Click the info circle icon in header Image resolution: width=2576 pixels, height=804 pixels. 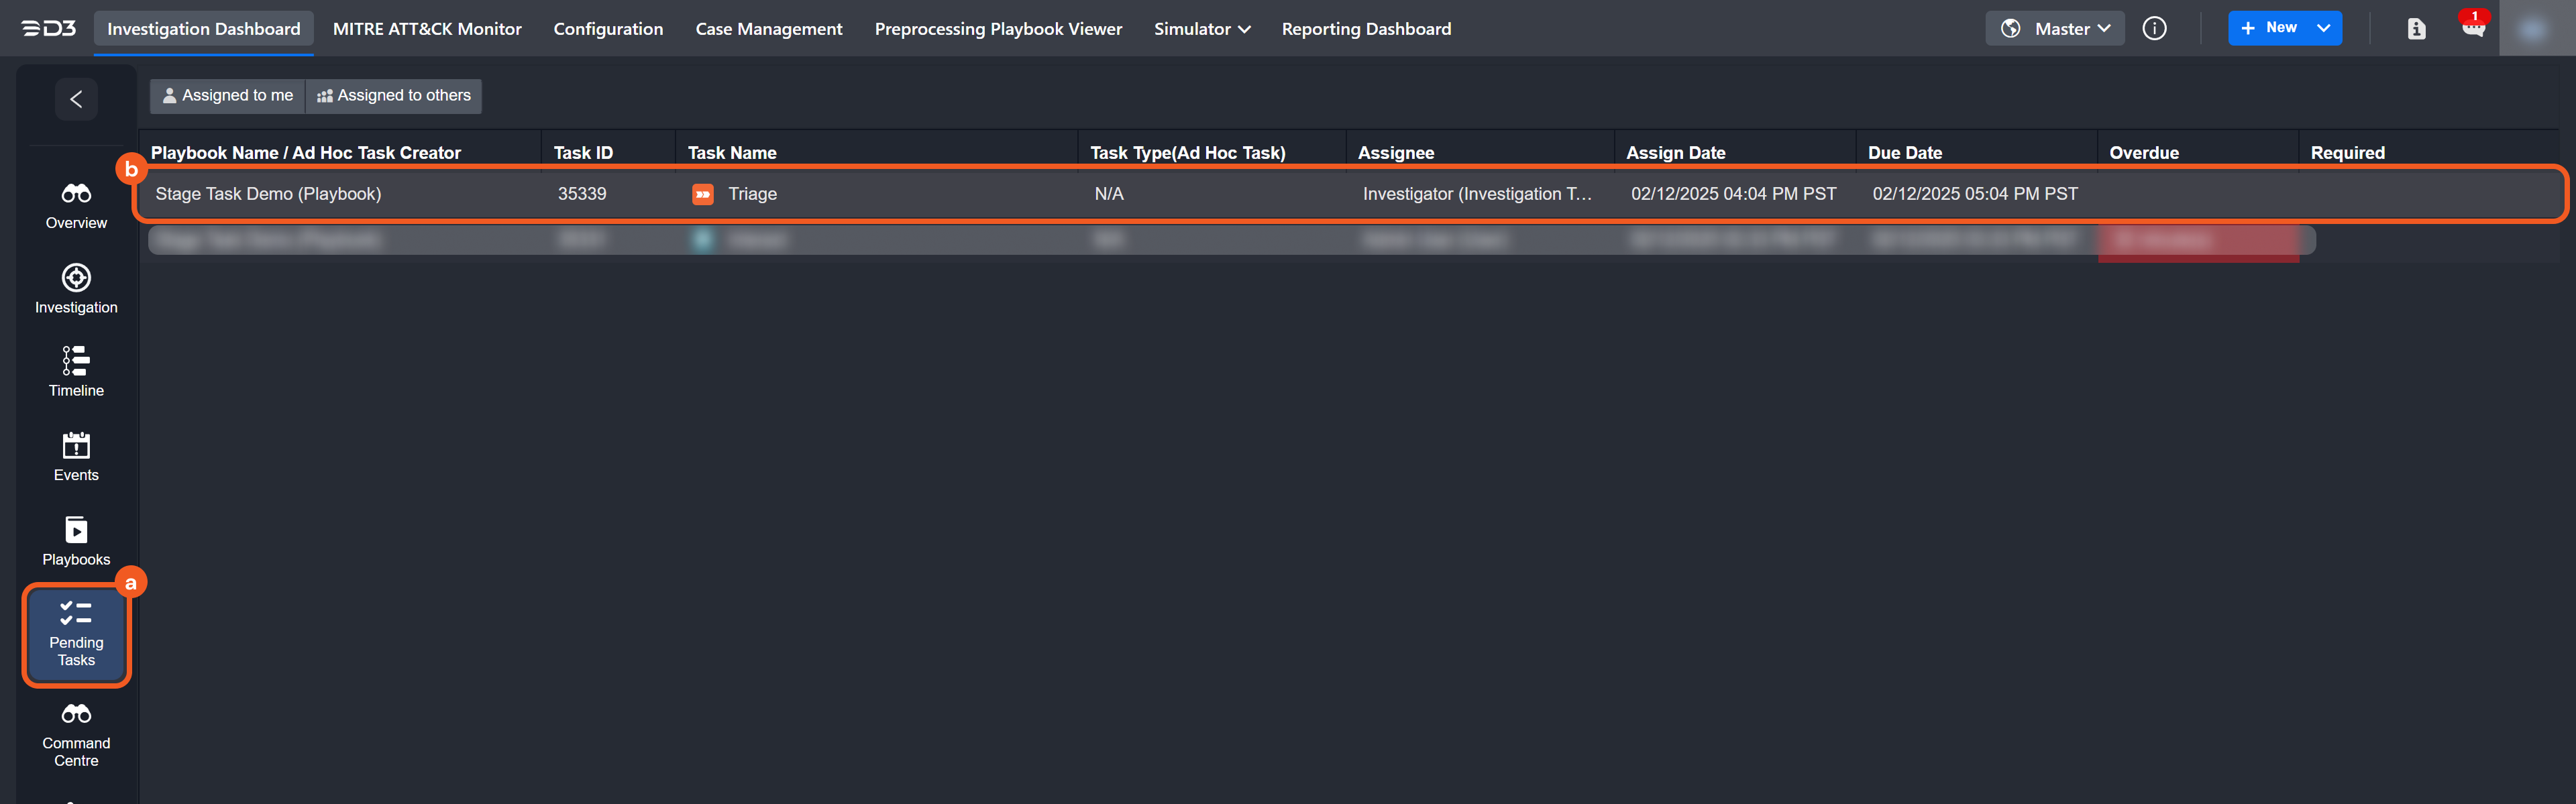(x=2154, y=29)
